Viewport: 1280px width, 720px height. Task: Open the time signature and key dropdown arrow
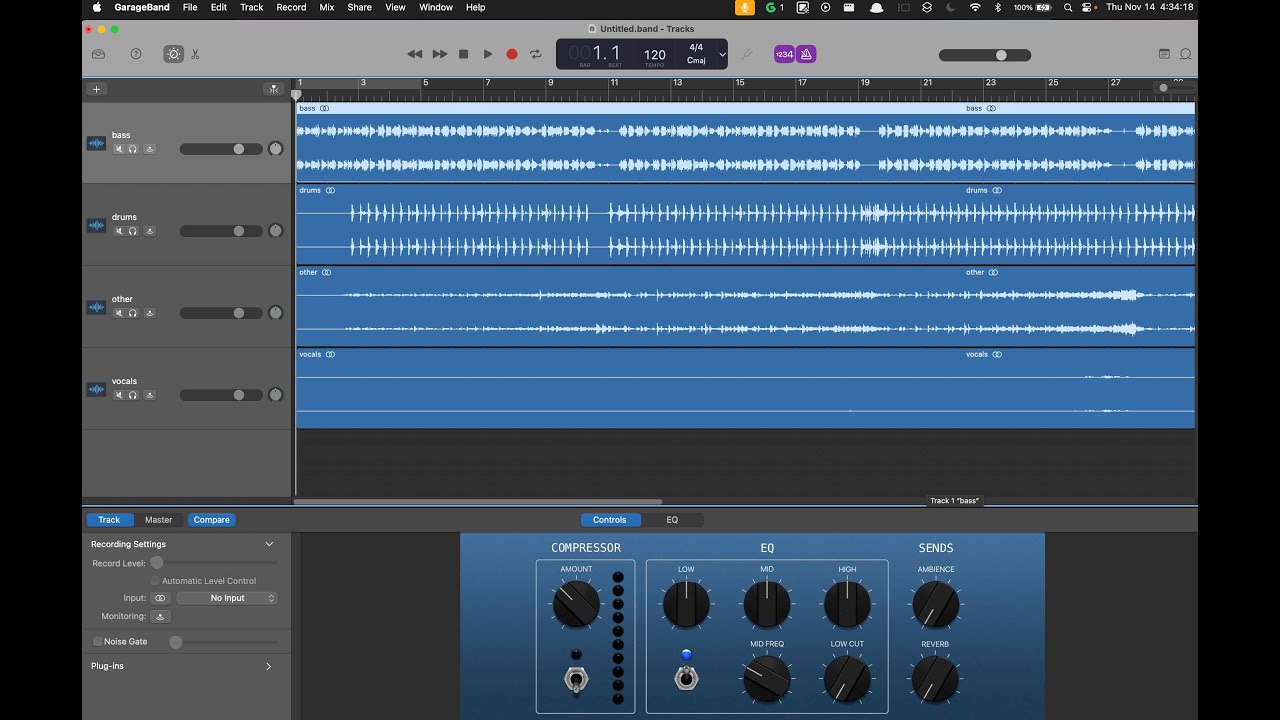click(722, 54)
